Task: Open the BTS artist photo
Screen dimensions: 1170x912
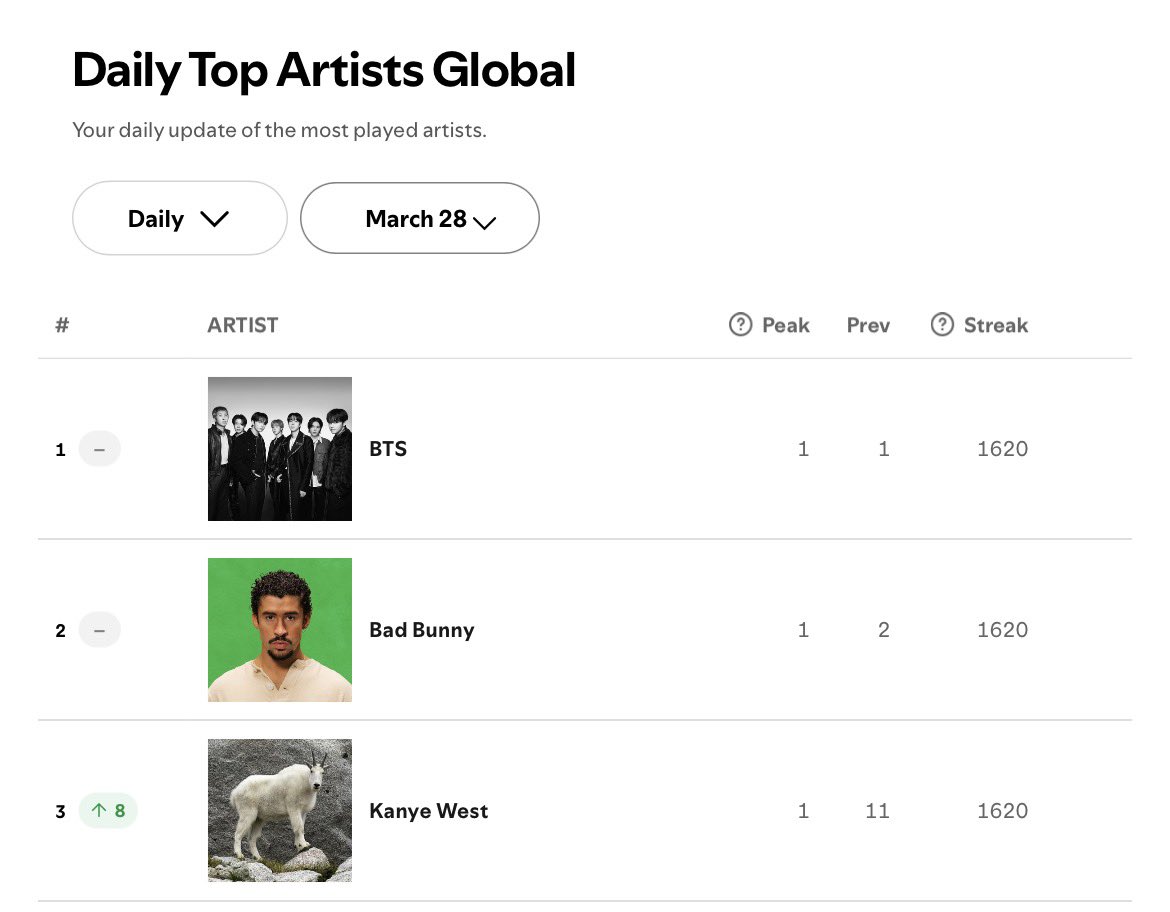Action: point(280,449)
